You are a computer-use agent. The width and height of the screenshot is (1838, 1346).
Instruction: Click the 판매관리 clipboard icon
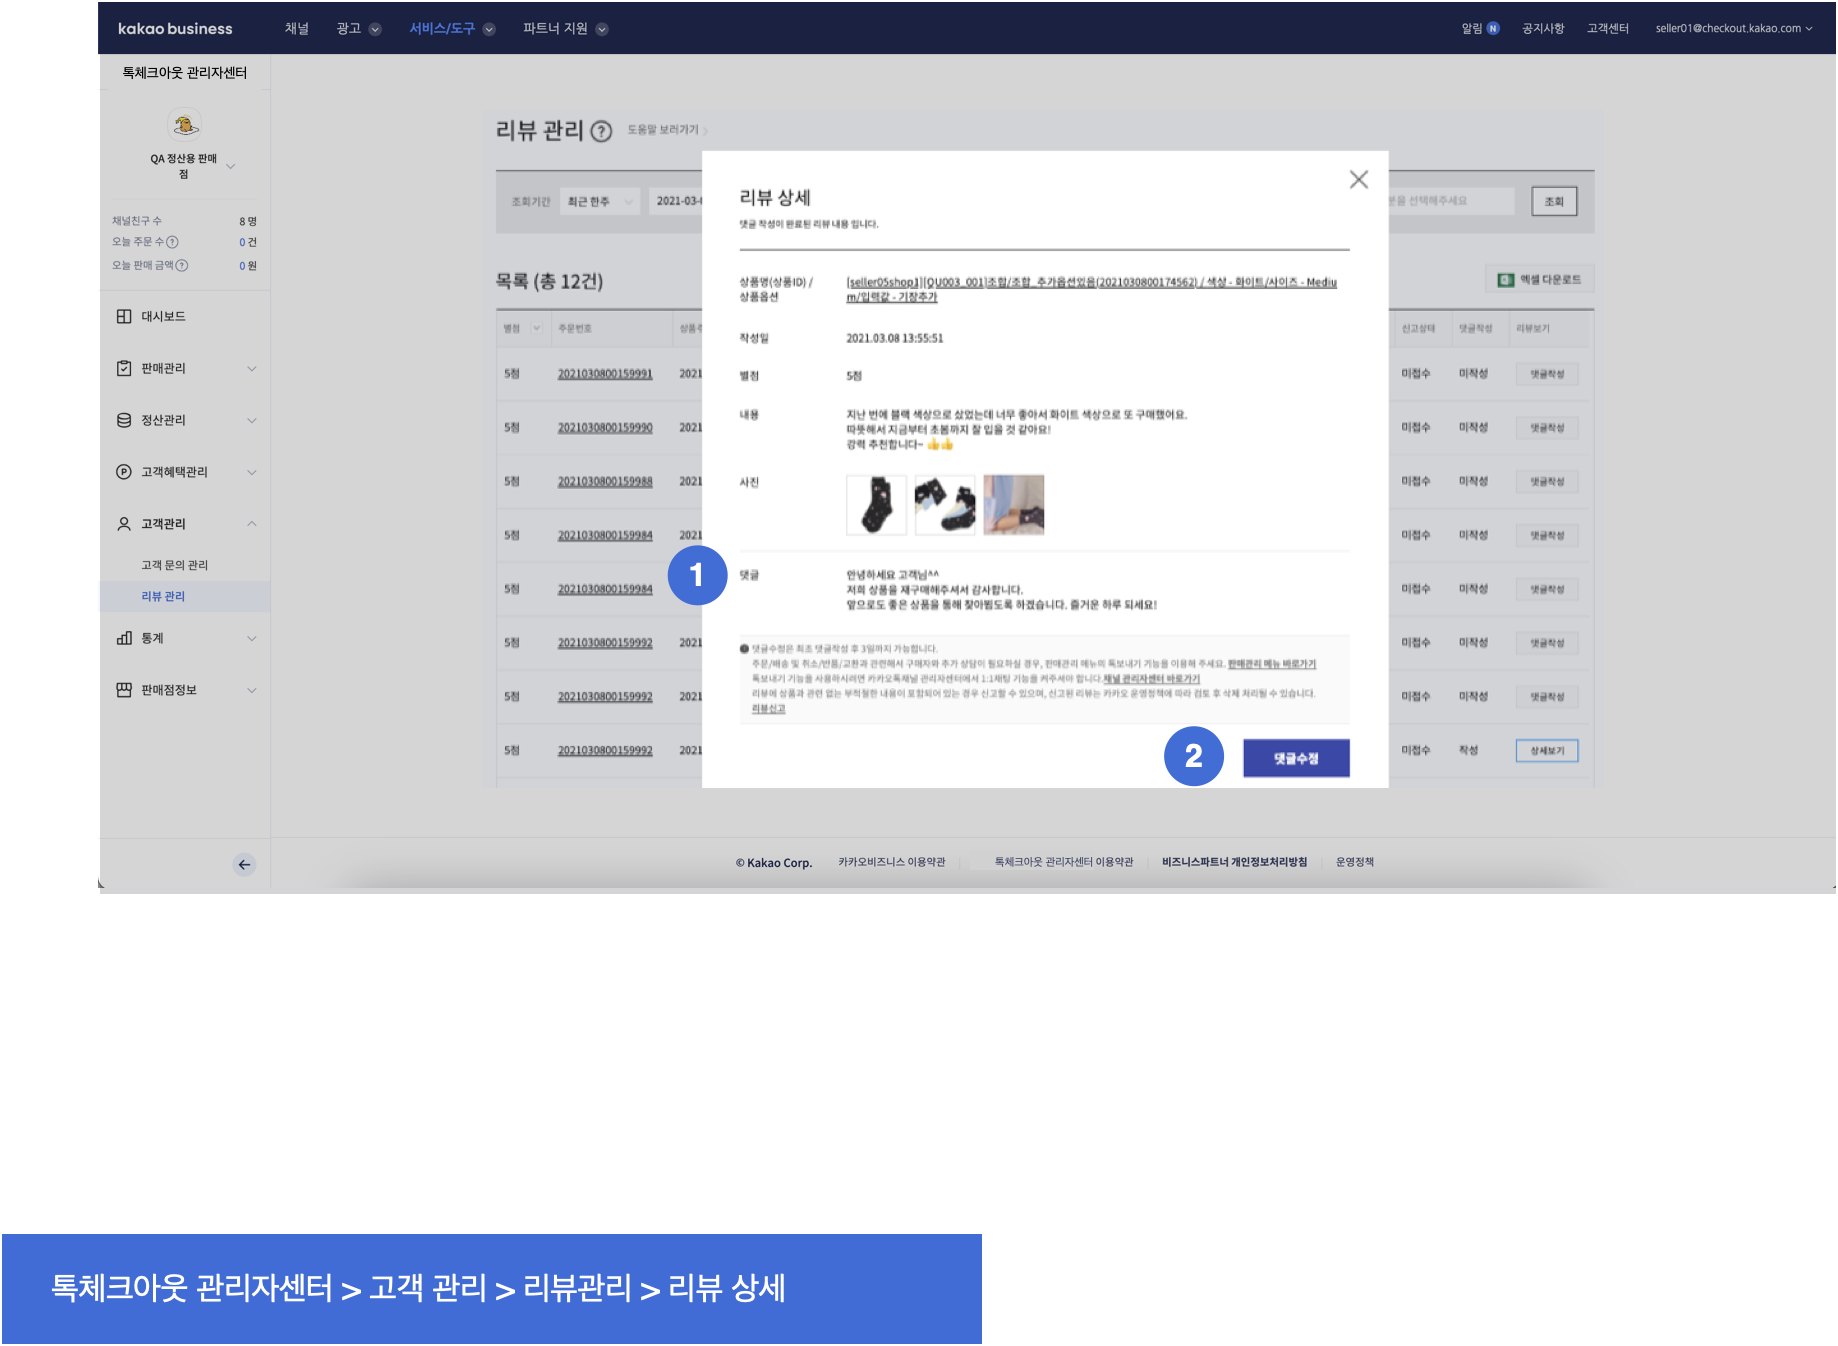[x=124, y=369]
